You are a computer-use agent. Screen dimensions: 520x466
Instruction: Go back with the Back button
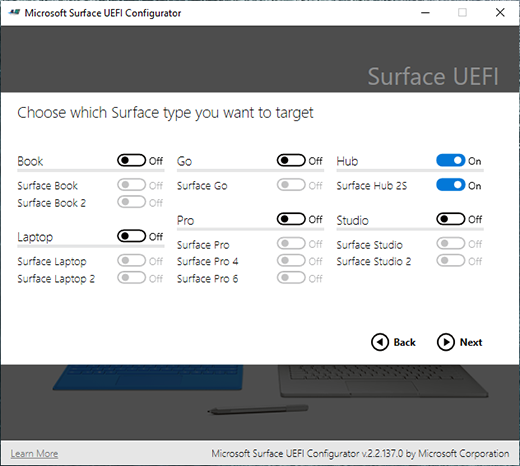coord(393,342)
